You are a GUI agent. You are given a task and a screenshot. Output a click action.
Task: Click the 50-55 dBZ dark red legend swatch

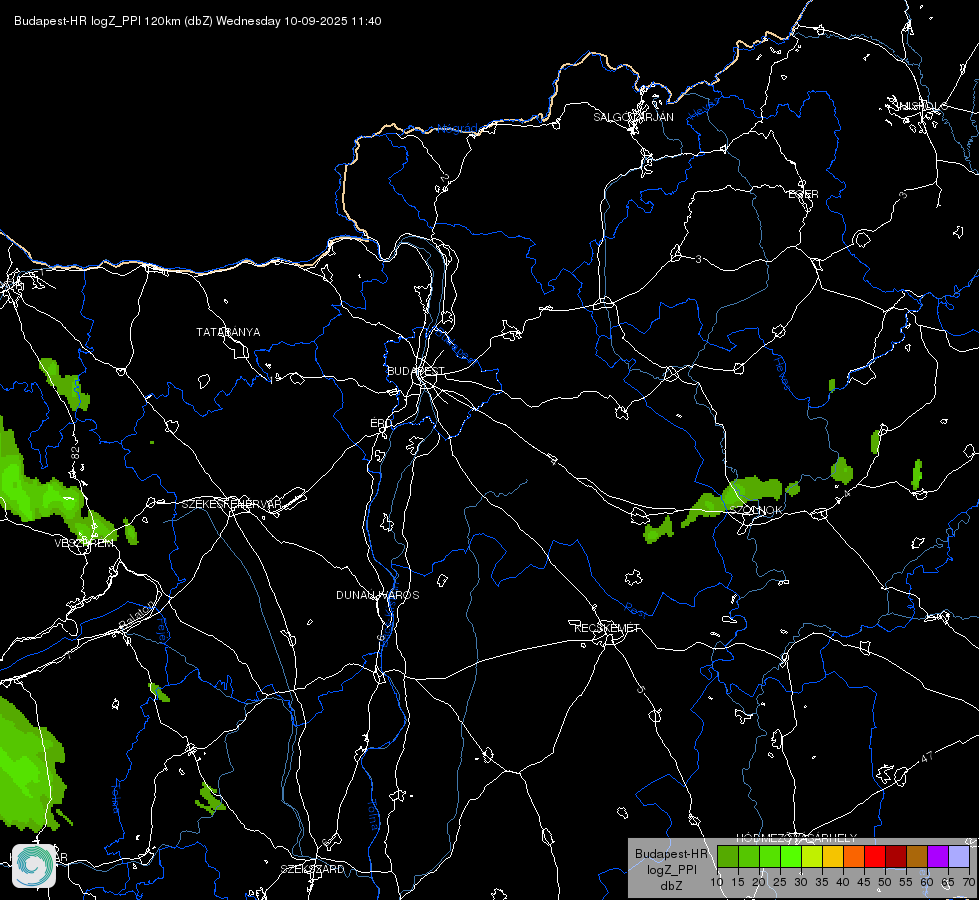896,857
